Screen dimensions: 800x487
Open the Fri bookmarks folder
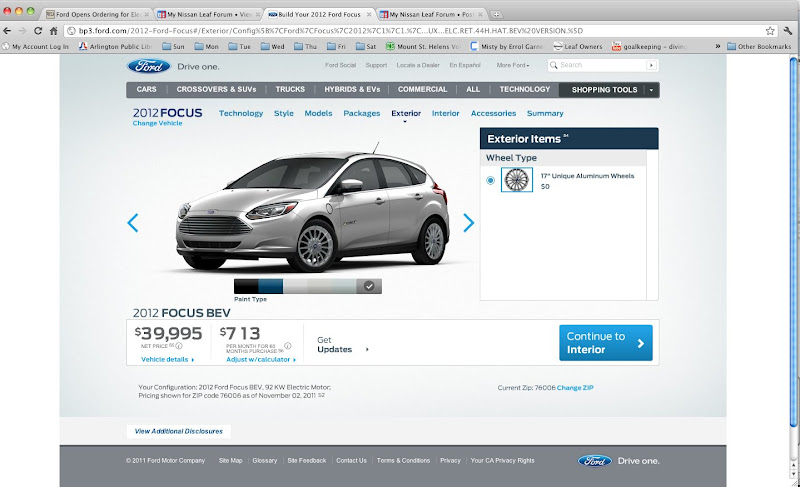(x=336, y=46)
